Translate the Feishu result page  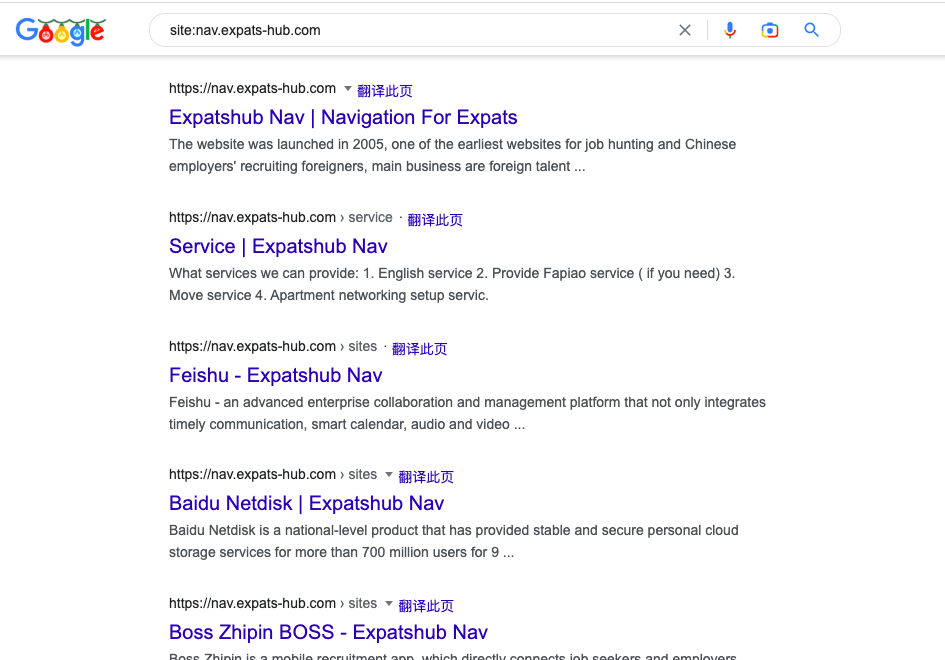[x=419, y=348]
